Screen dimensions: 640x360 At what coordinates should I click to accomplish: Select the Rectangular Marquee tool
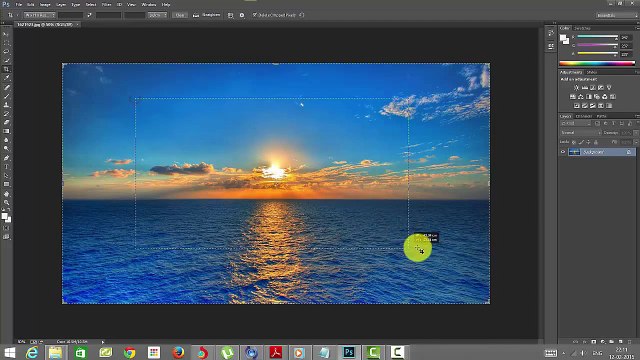point(6,43)
